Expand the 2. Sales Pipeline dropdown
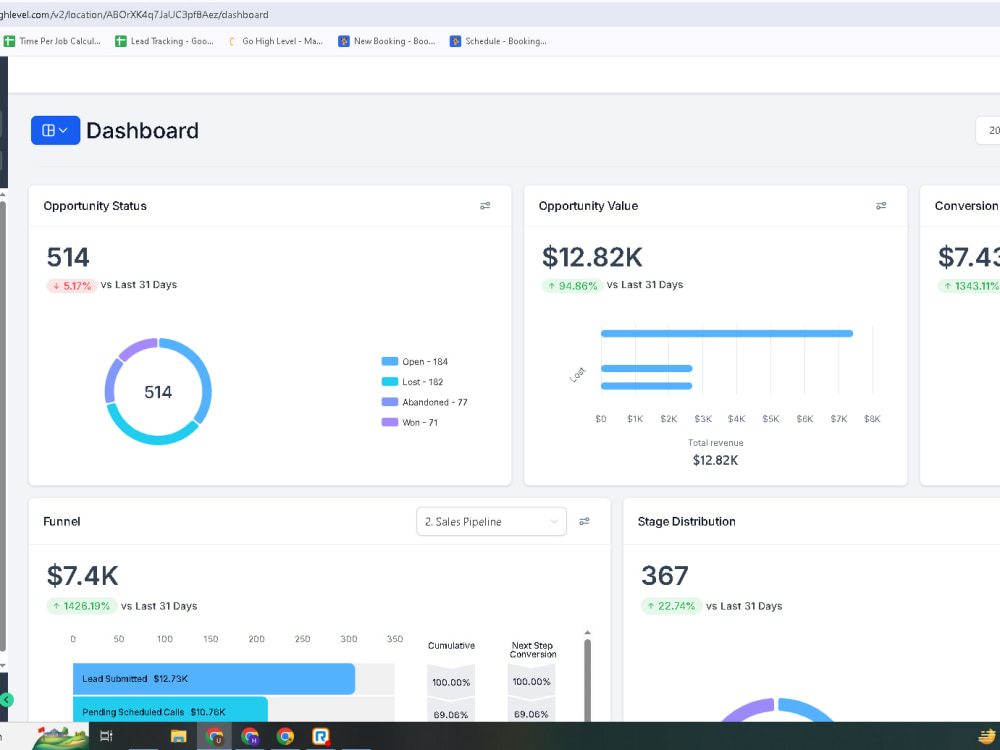 coord(491,522)
